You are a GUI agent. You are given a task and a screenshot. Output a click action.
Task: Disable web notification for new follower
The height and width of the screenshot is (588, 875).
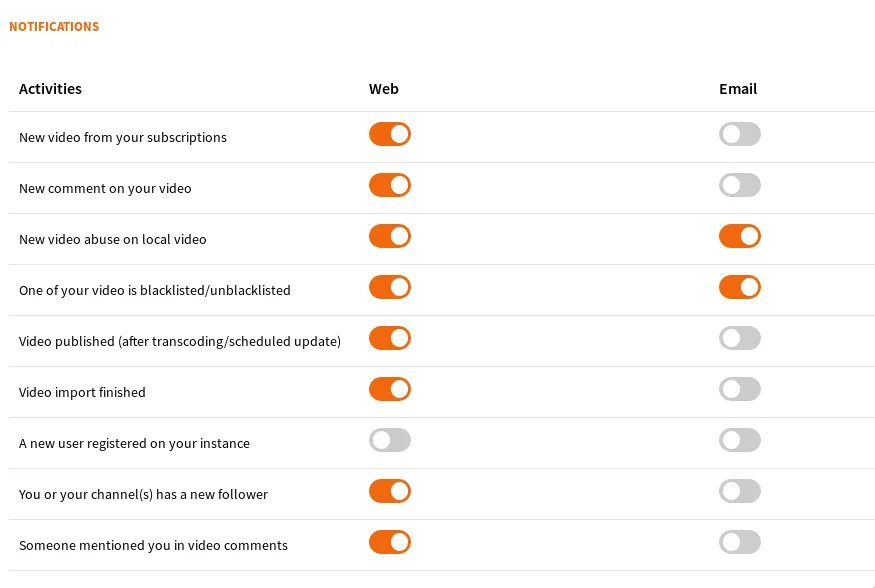click(x=389, y=491)
